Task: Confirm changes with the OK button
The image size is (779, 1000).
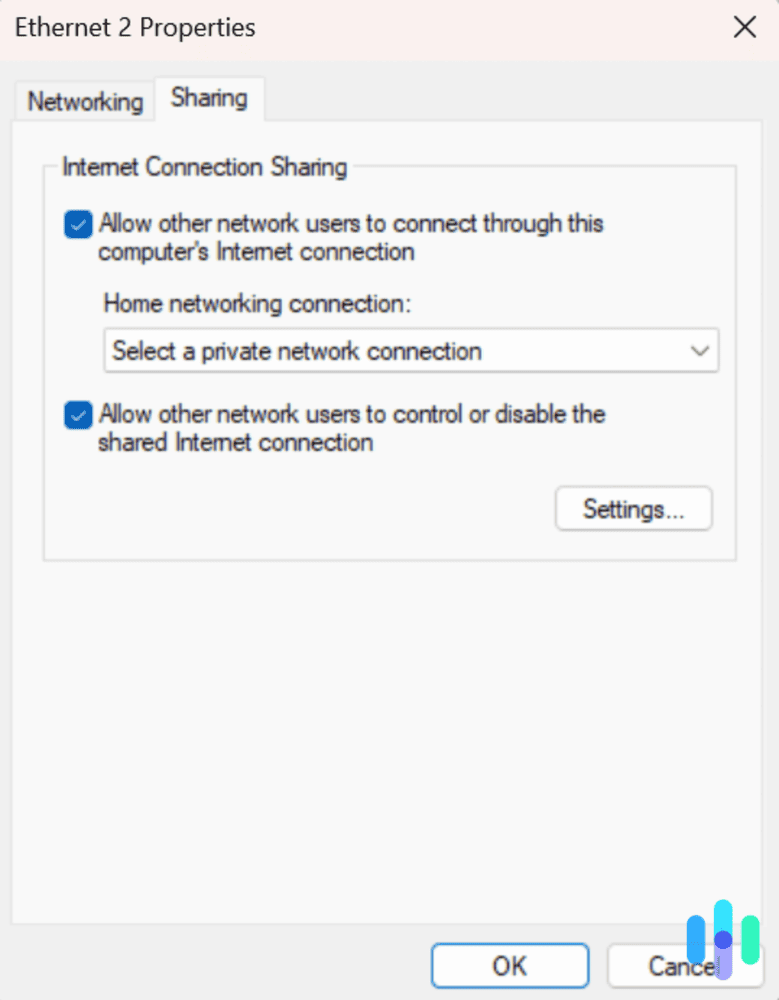Action: (510, 965)
